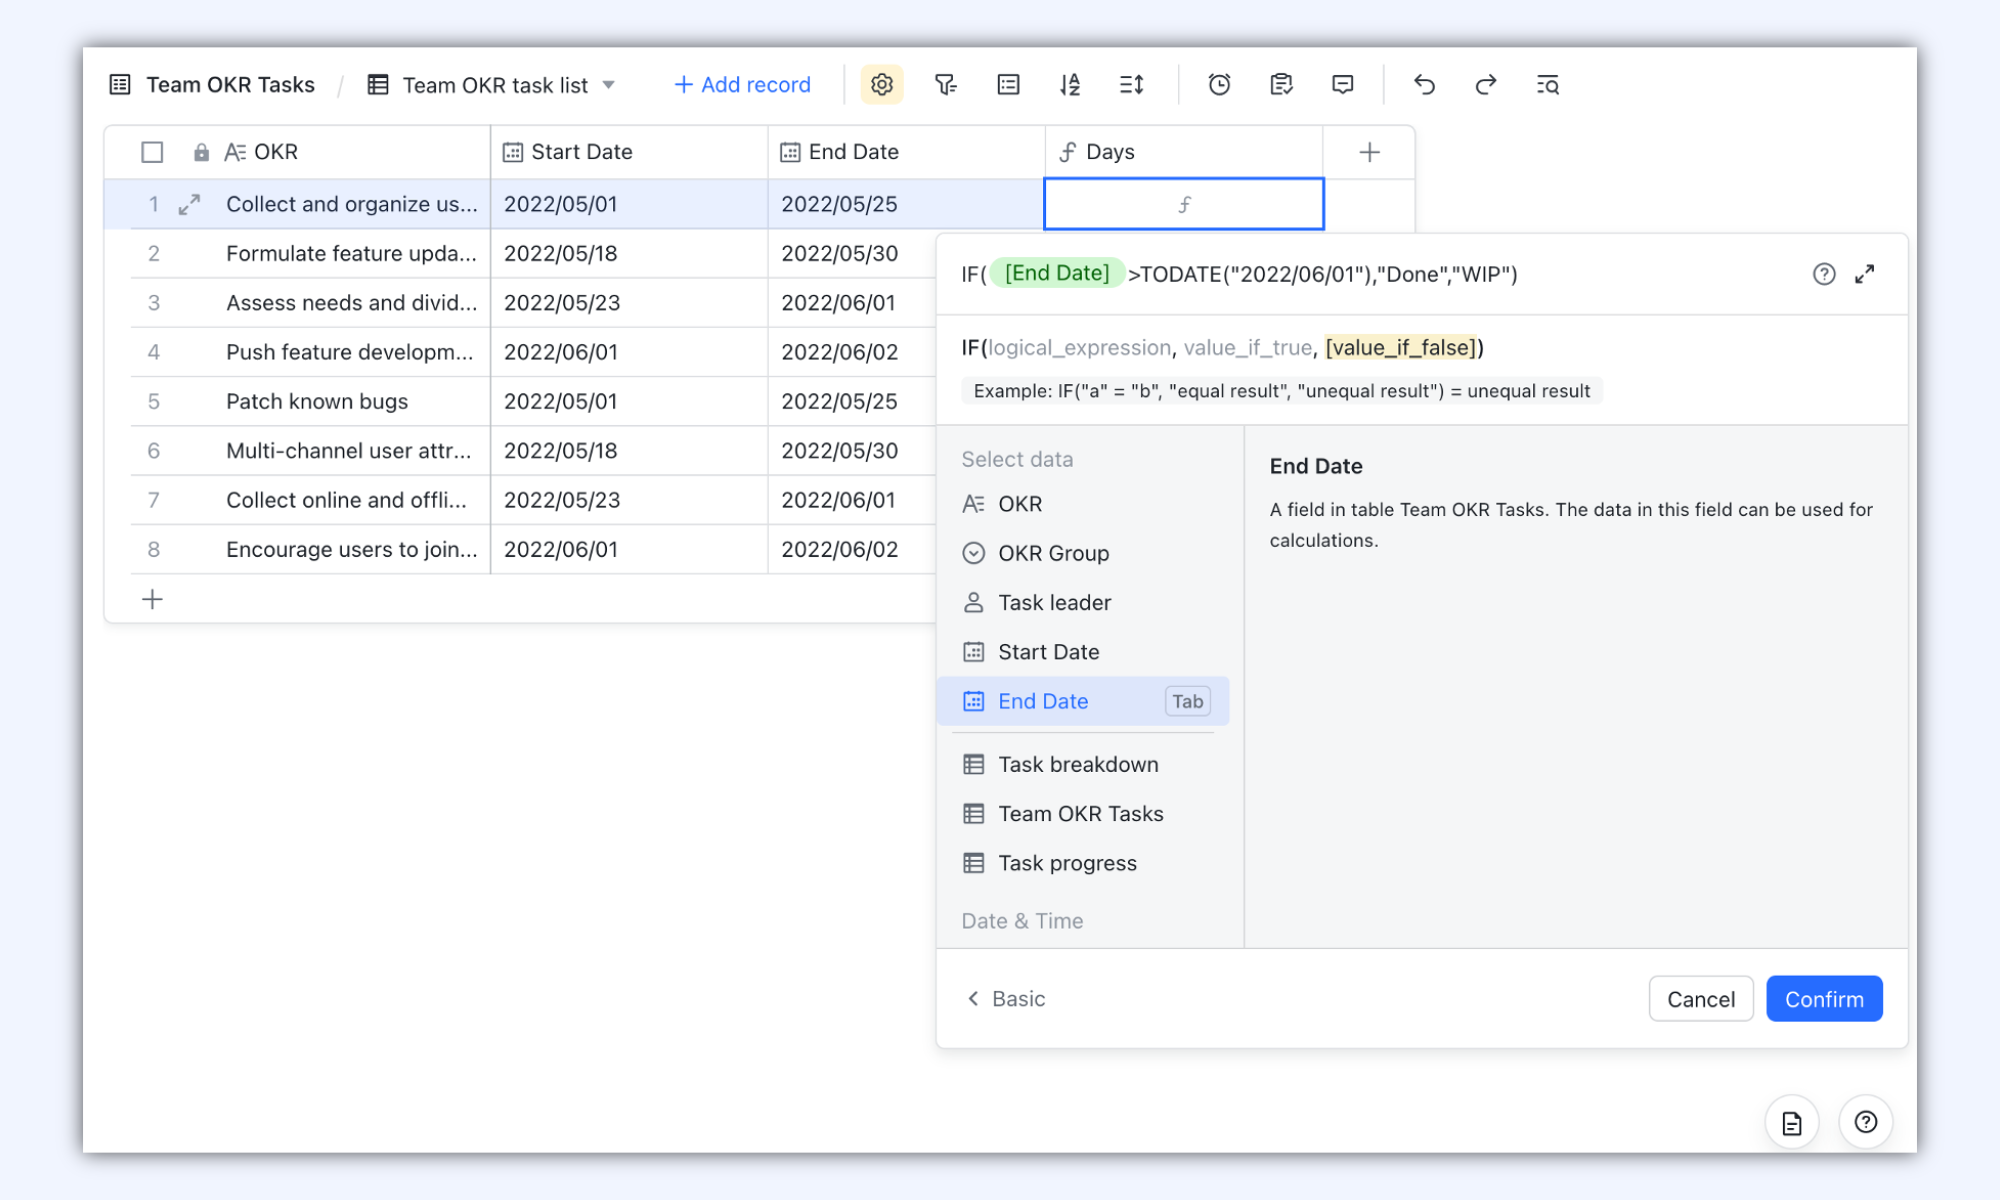
Task: Toggle the select all rows checkbox
Action: pyautogui.click(x=152, y=152)
